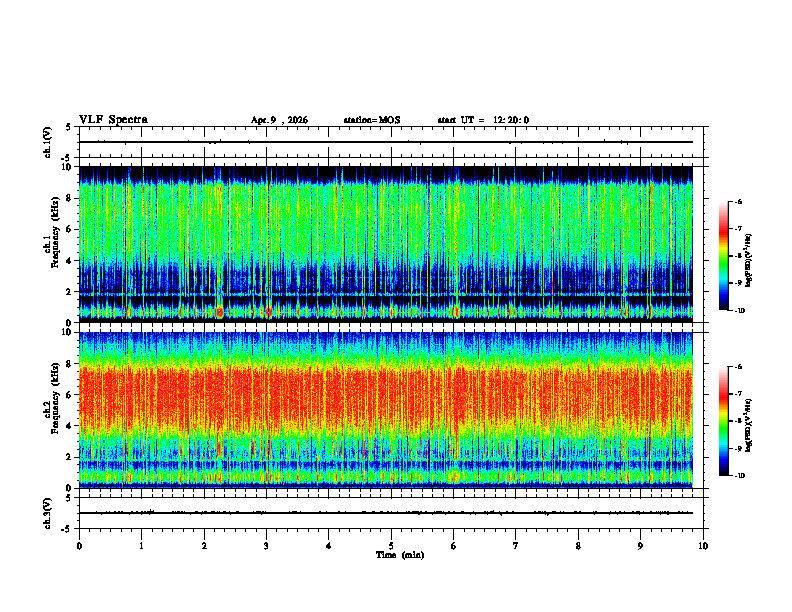Click time axis tick label "10"
Viewport: 792px width, 612px height.
703,546
